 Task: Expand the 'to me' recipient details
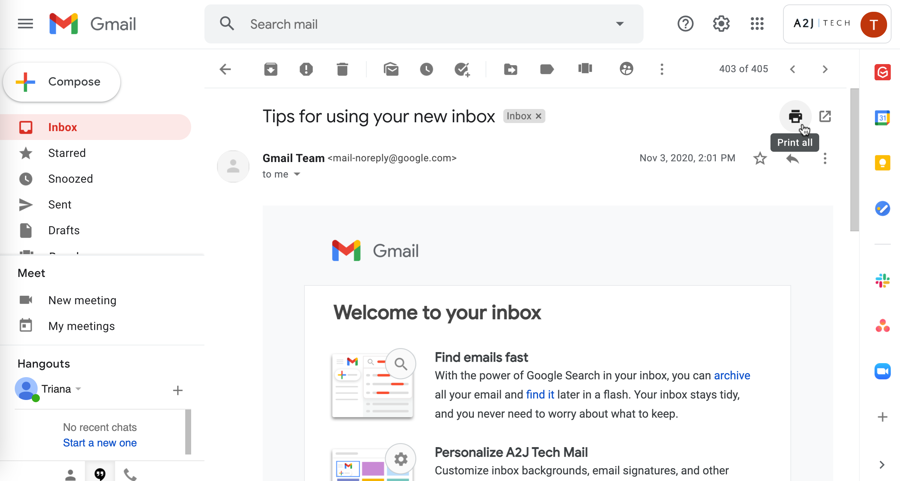coord(297,175)
